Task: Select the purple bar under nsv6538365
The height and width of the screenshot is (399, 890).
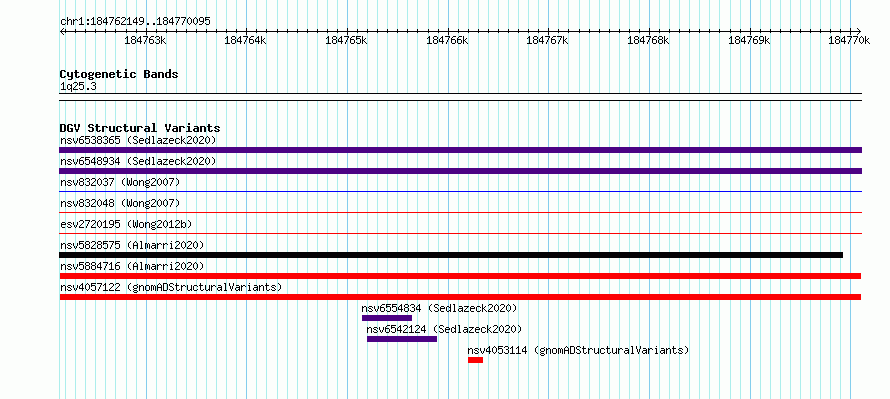Action: point(460,150)
